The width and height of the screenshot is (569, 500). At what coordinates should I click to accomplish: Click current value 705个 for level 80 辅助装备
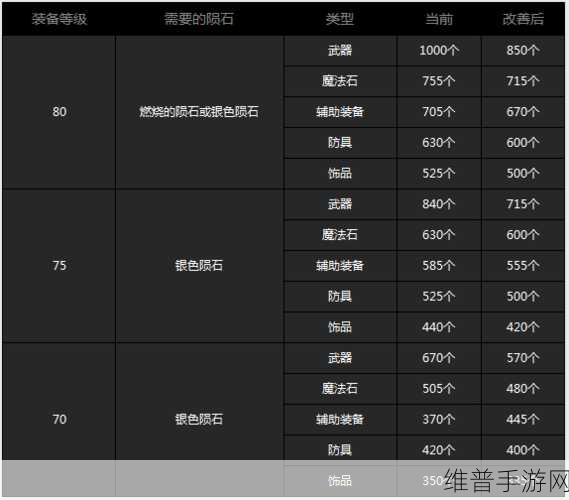(439, 111)
